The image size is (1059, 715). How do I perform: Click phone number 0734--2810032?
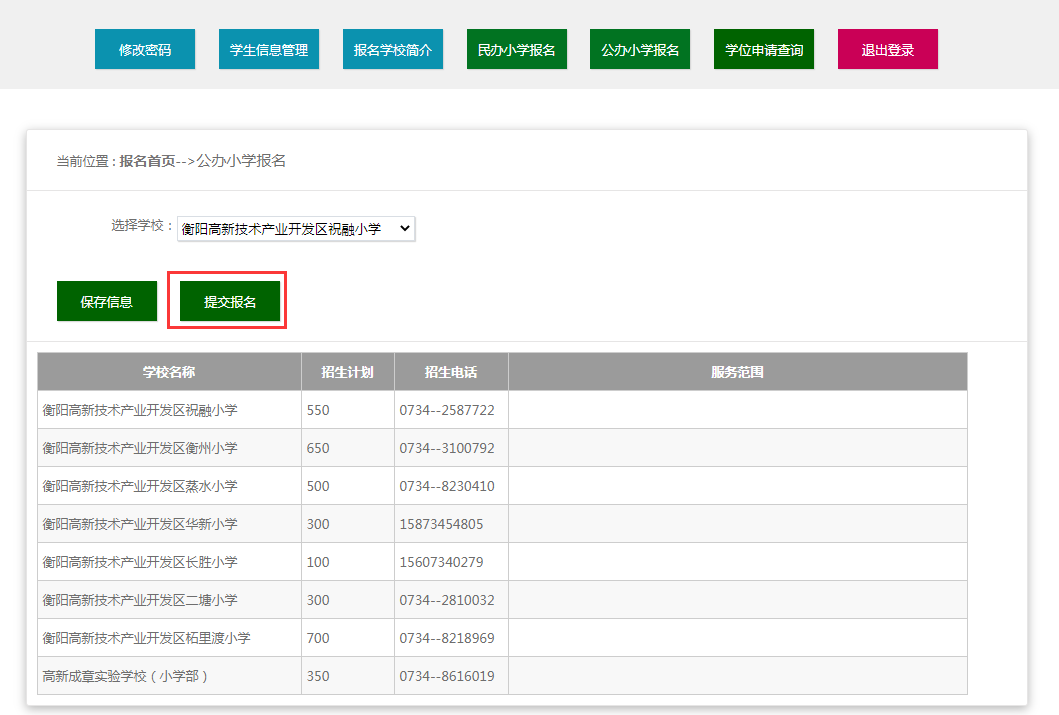pos(446,600)
